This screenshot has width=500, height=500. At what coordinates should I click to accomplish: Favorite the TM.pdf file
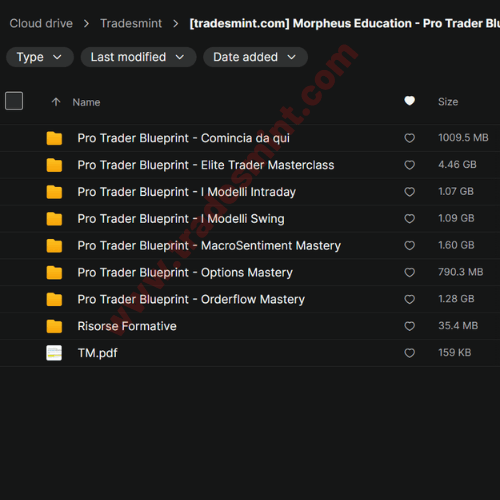pos(410,353)
